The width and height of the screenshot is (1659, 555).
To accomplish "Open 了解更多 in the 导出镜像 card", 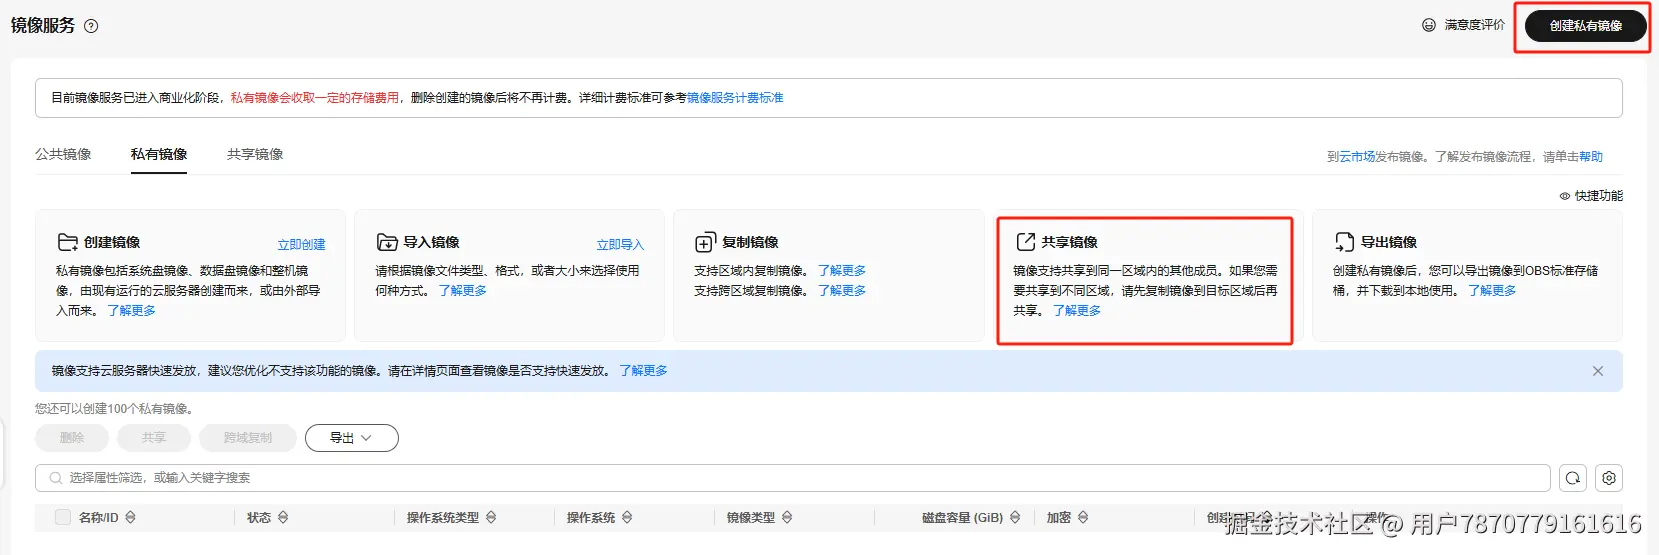I will point(1492,291).
